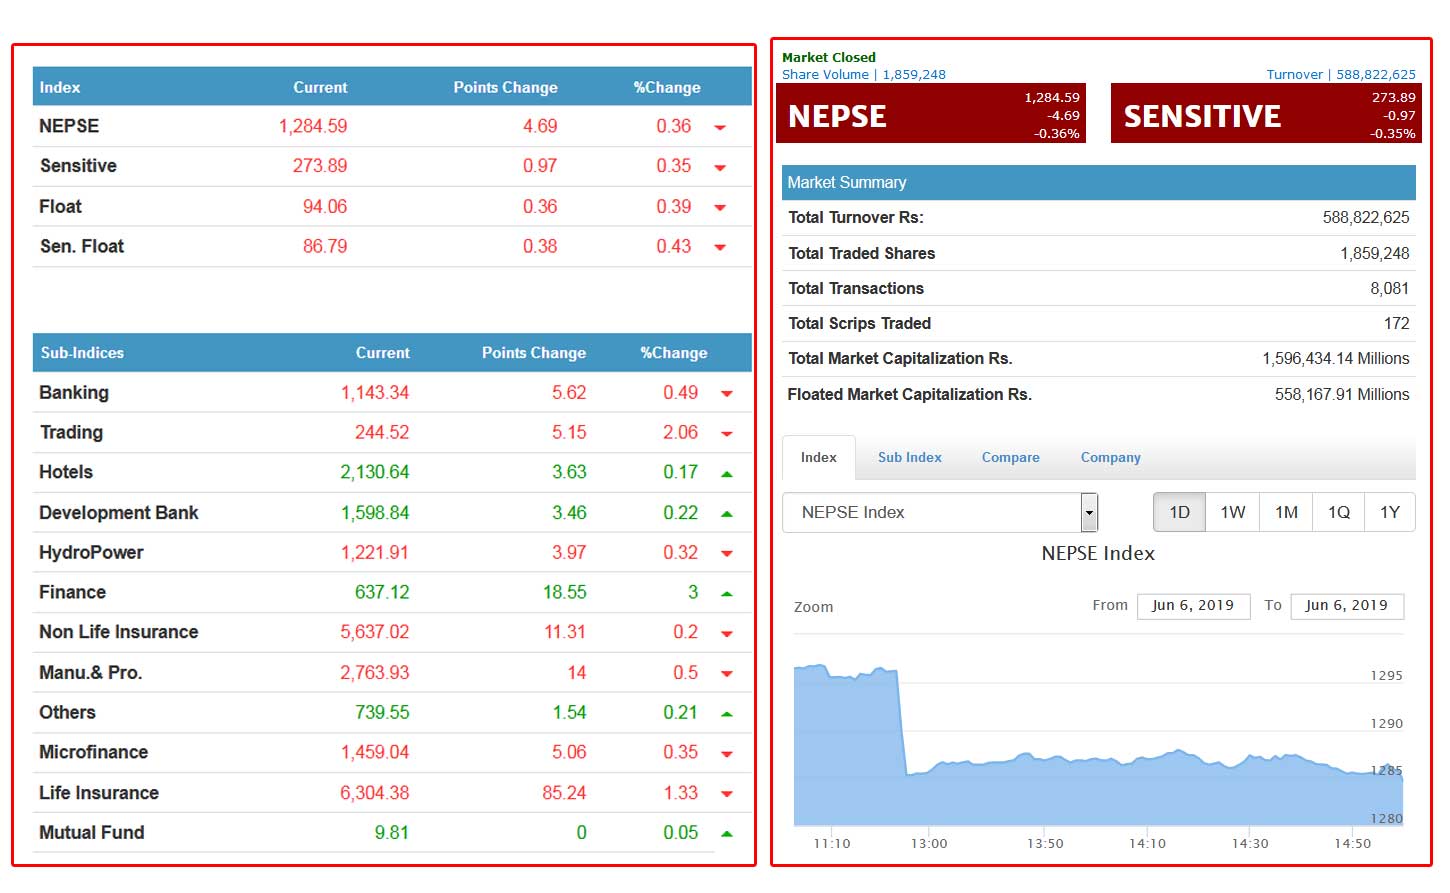The height and width of the screenshot is (893, 1450).
Task: Click the Trading sub-index name
Action: coord(71,433)
